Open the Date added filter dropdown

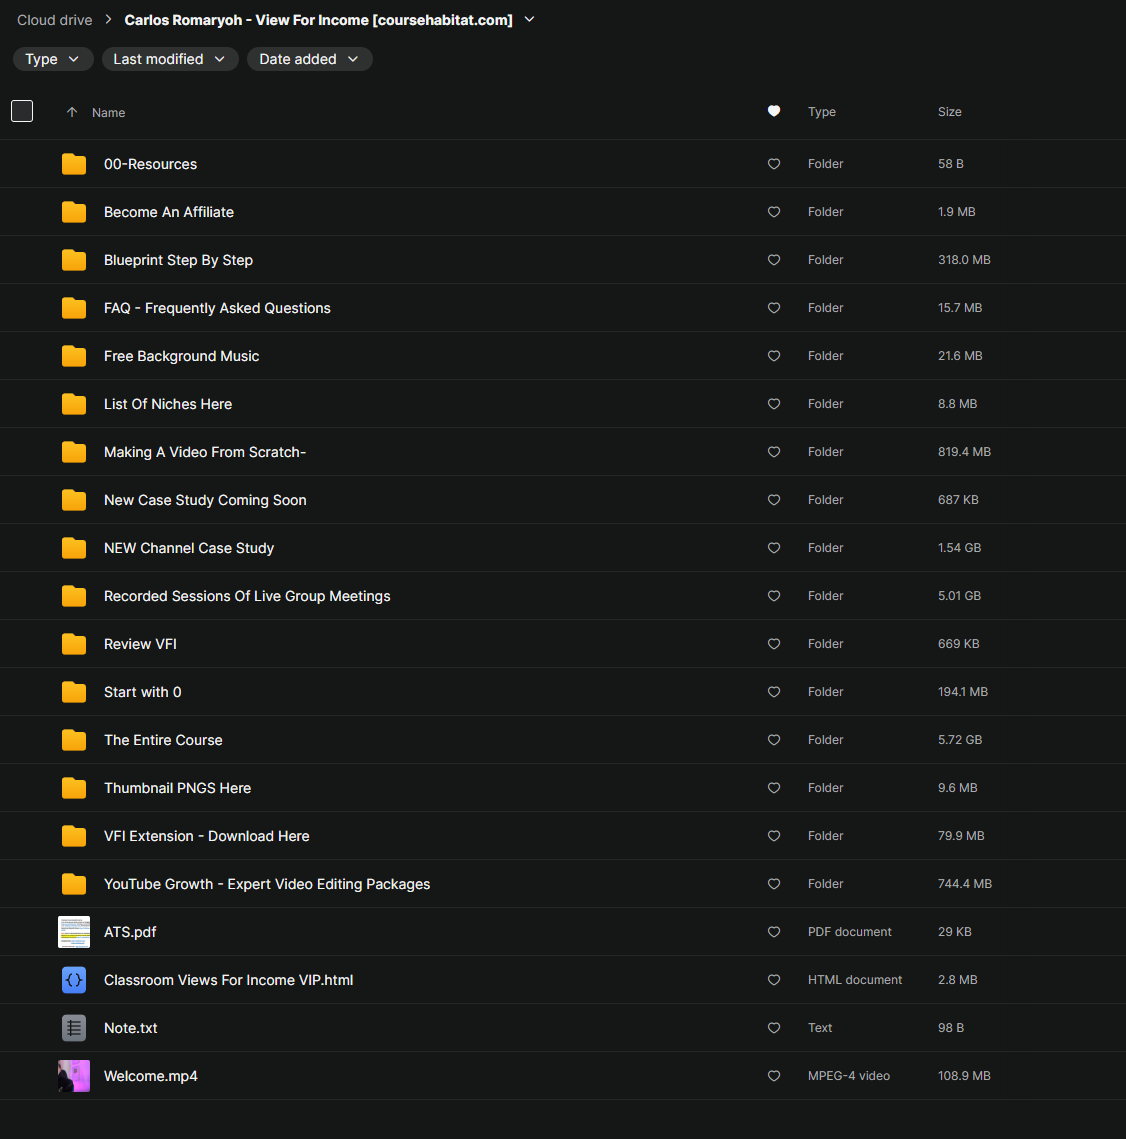309,59
